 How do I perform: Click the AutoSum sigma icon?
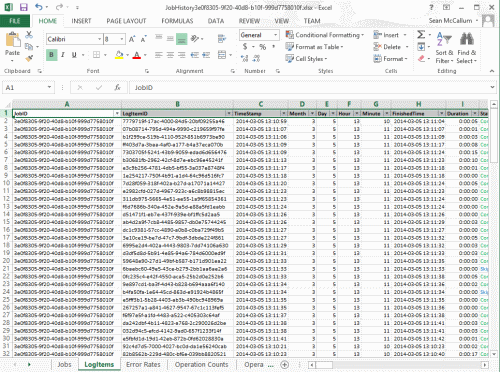pyautogui.click(x=421, y=35)
